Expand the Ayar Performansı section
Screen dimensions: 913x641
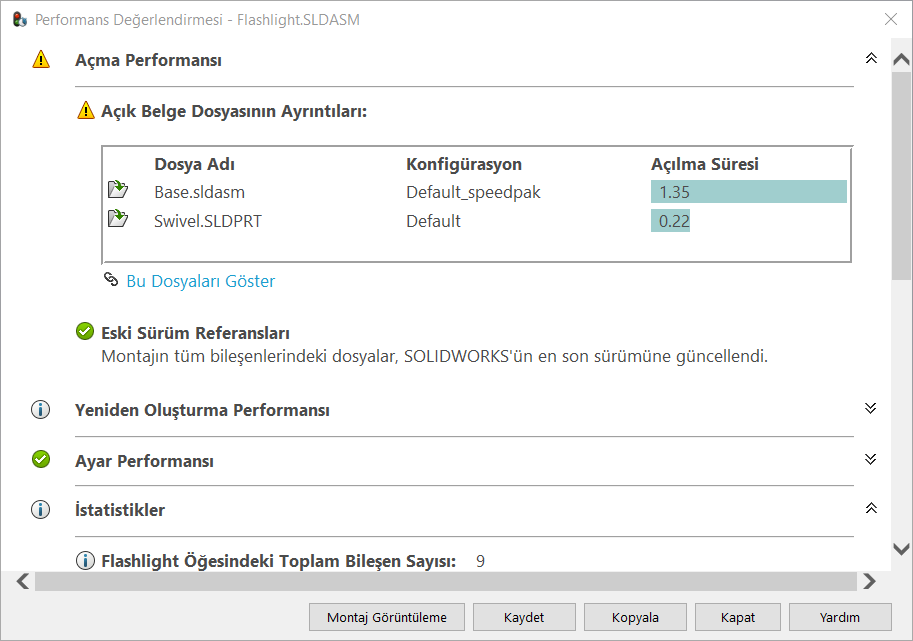tap(871, 459)
